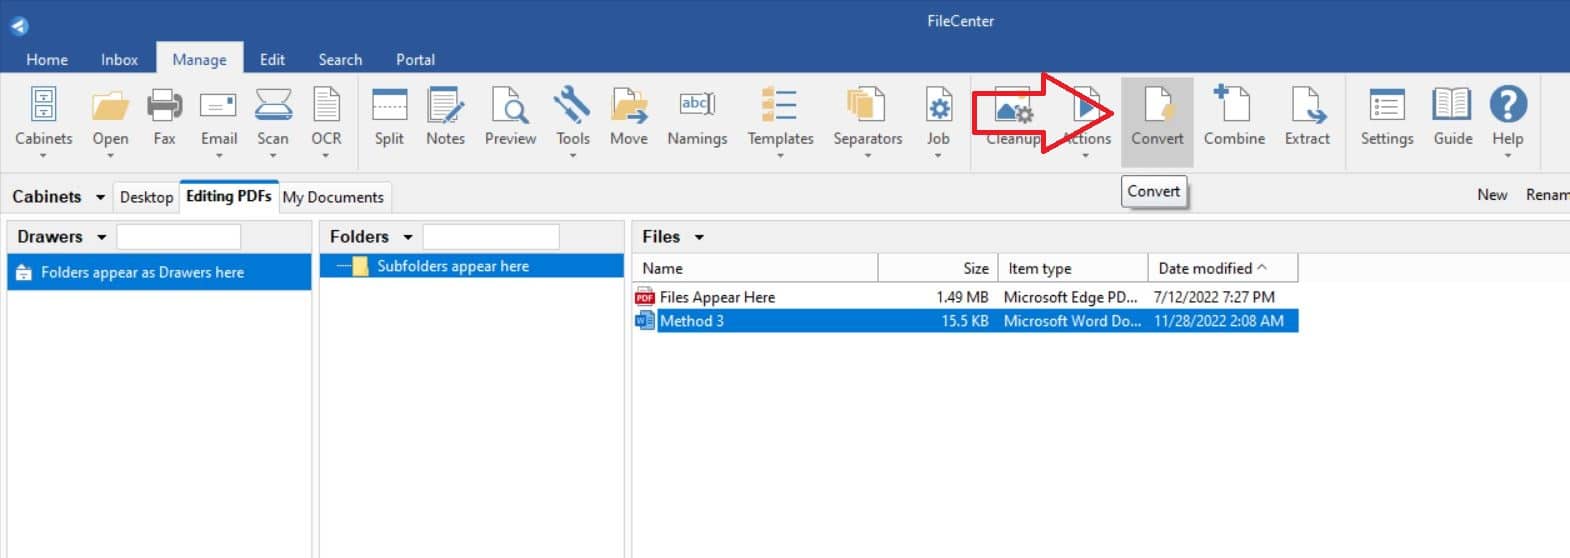Expand the Cabinets dropdown arrow in tab bar

click(x=100, y=197)
